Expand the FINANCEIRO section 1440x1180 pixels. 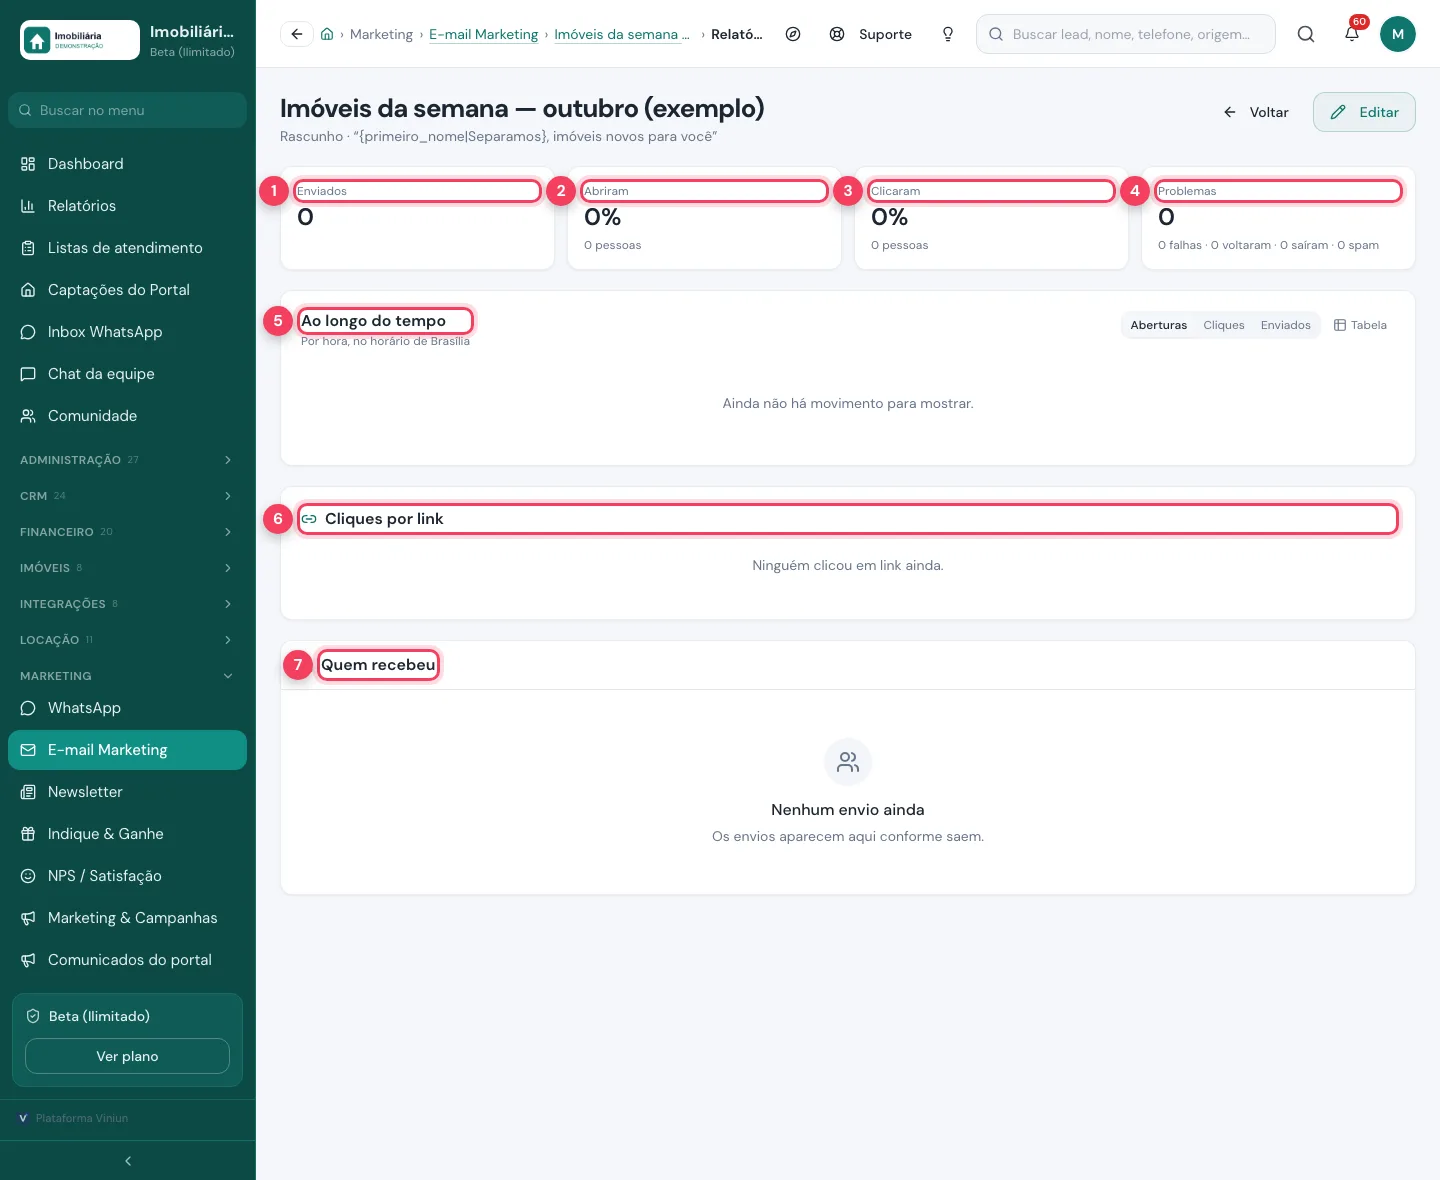127,532
